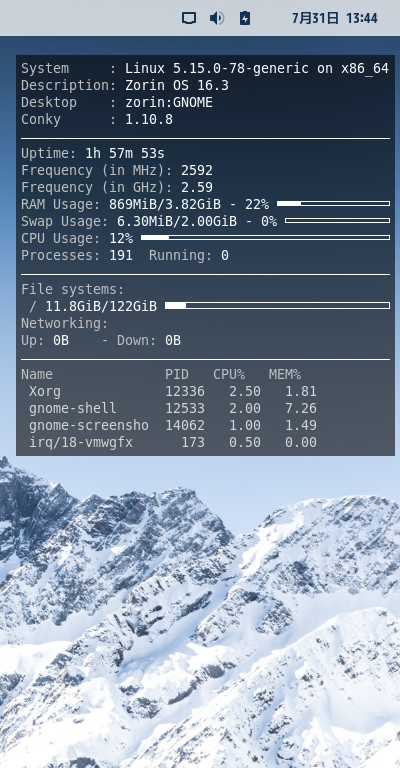The height and width of the screenshot is (768, 400).
Task: Click the 'File systems:' heading
Action: click(x=72, y=289)
